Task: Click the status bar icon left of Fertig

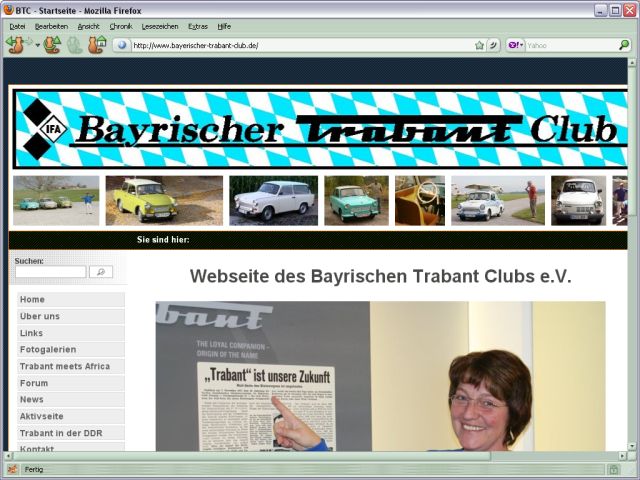Action: click(12, 469)
